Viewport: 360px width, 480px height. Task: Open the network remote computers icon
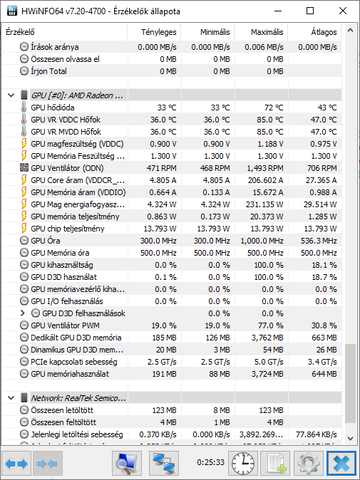[164, 463]
